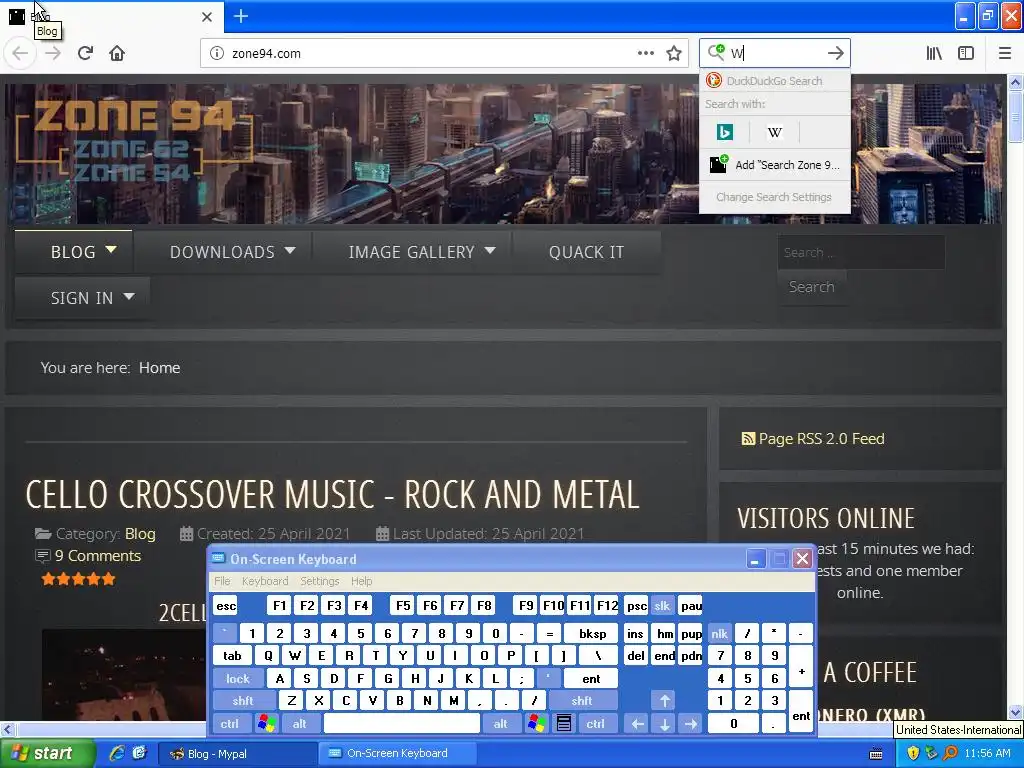
Task: Open the browser hamburger menu
Action: 1004,53
